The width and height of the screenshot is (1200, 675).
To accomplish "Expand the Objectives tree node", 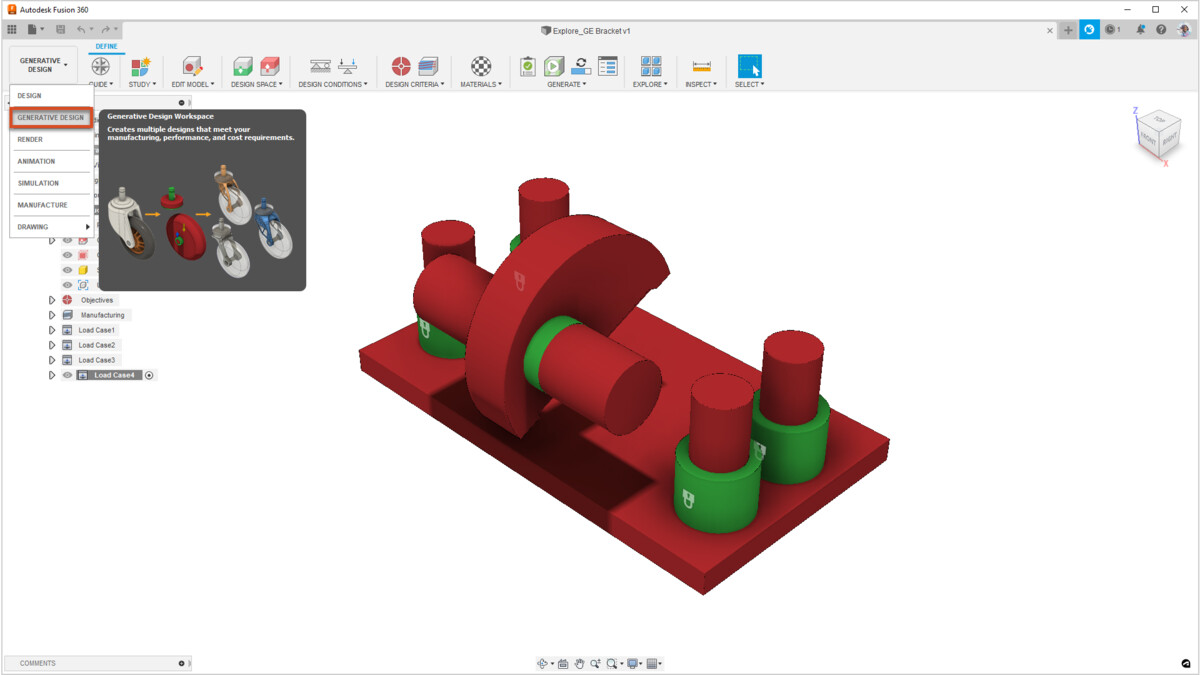I will click(52, 300).
